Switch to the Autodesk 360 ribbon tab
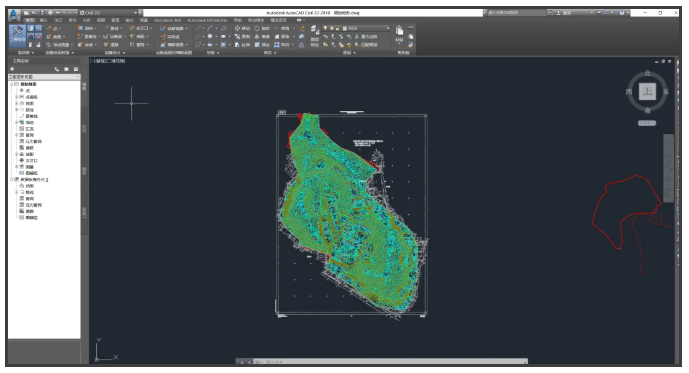This screenshot has height=373, width=689. 167,20
